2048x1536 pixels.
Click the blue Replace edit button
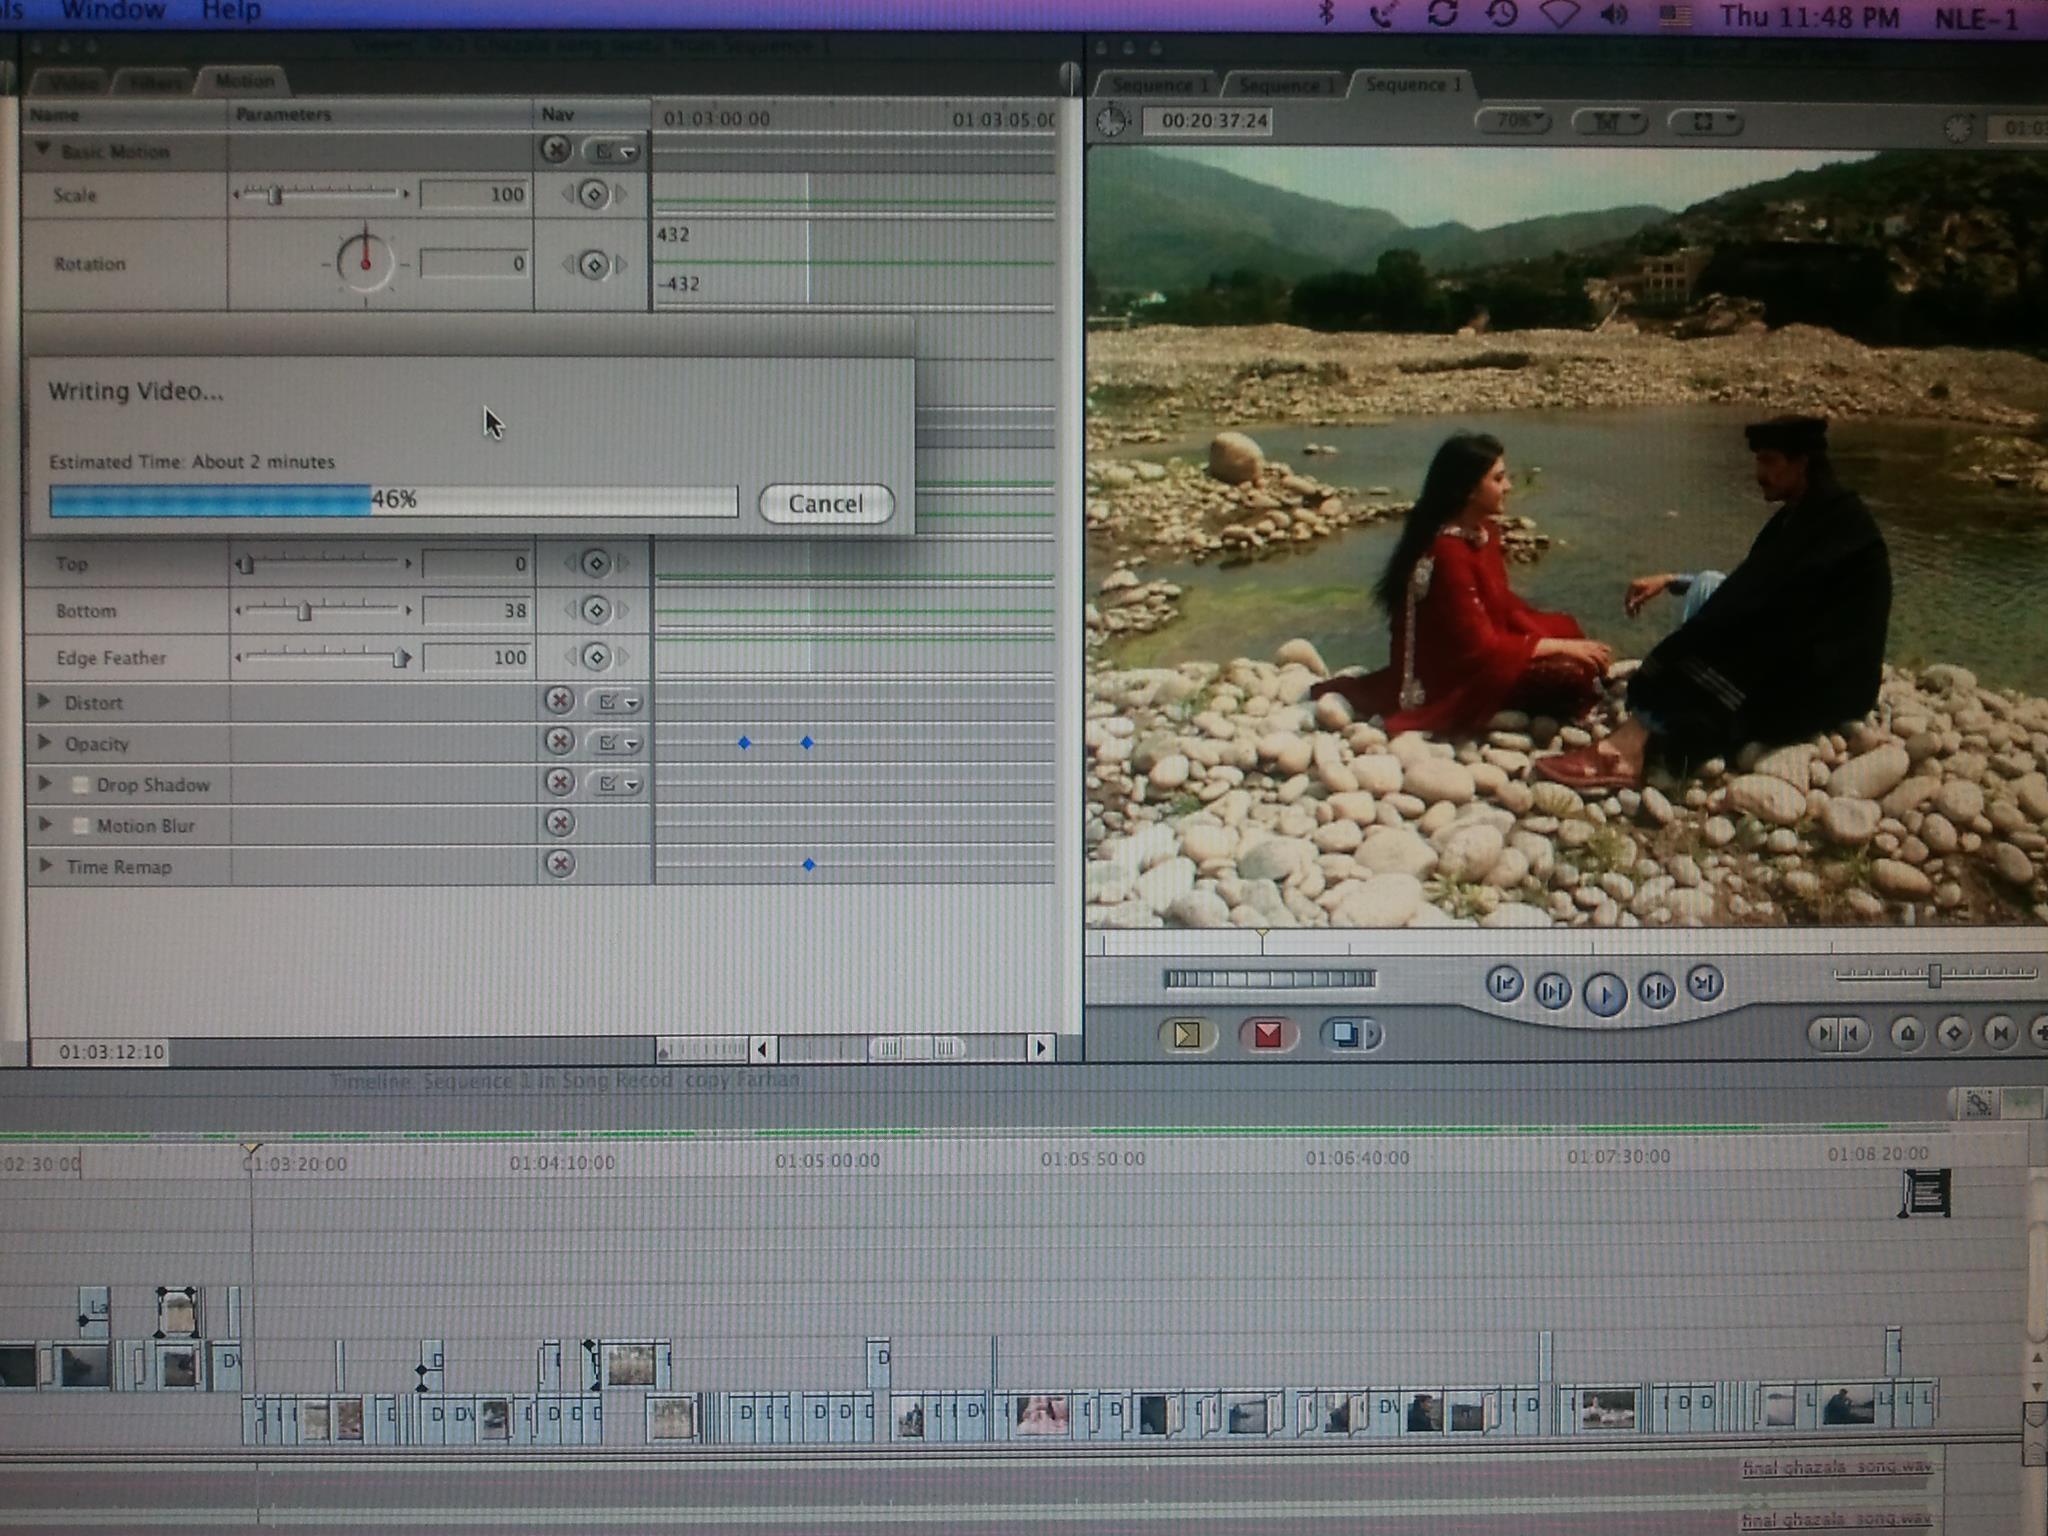point(1351,1035)
